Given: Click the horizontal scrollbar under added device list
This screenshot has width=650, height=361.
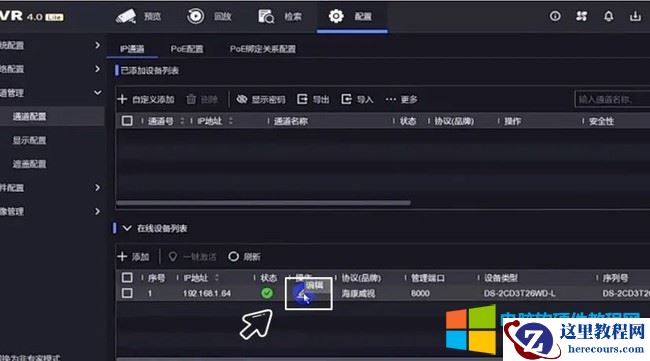Looking at the screenshot, I should (x=264, y=203).
